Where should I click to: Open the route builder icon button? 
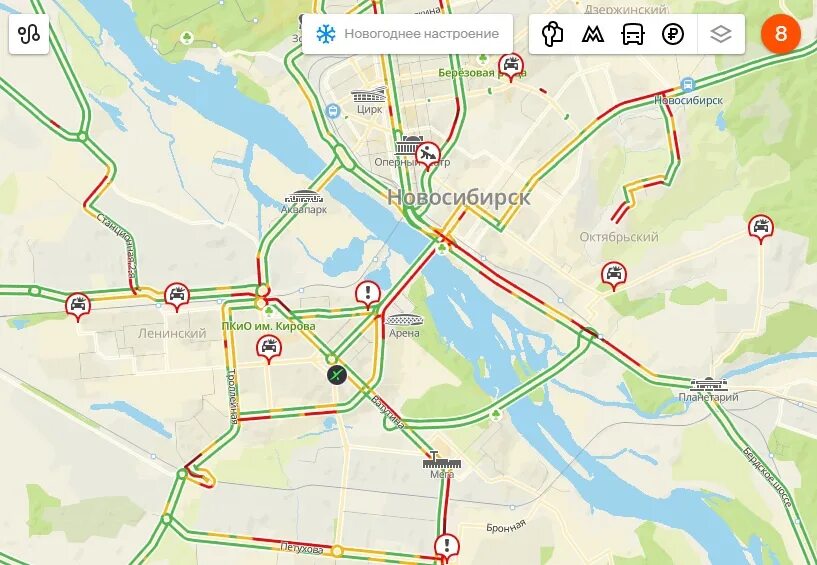pyautogui.click(x=29, y=34)
